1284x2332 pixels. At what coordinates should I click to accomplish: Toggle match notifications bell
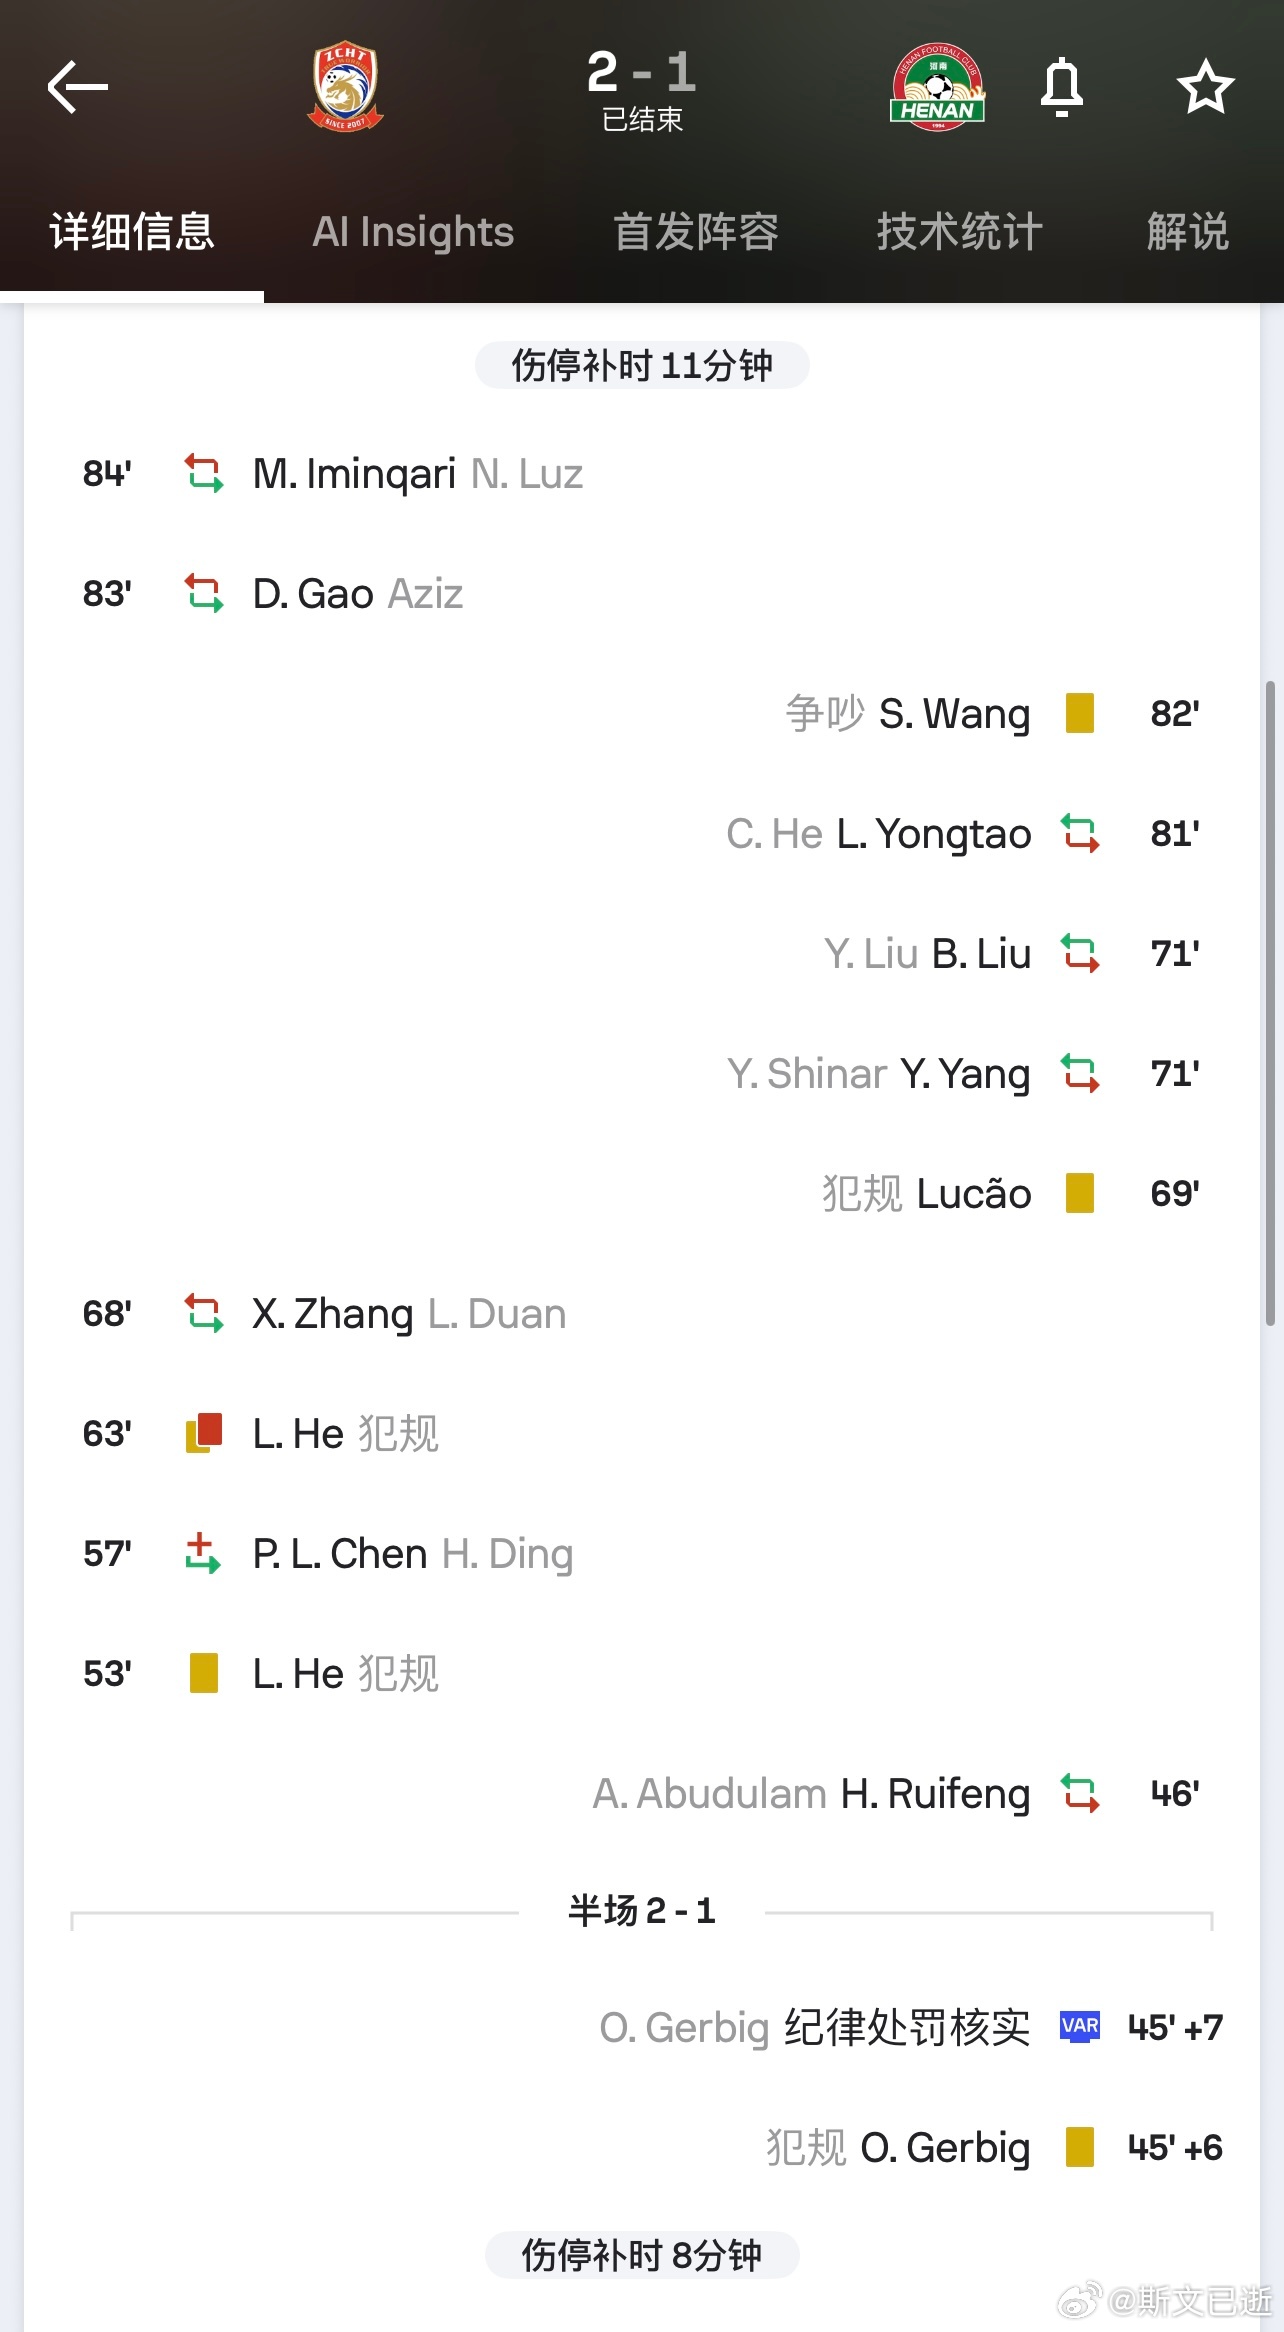coord(1062,87)
